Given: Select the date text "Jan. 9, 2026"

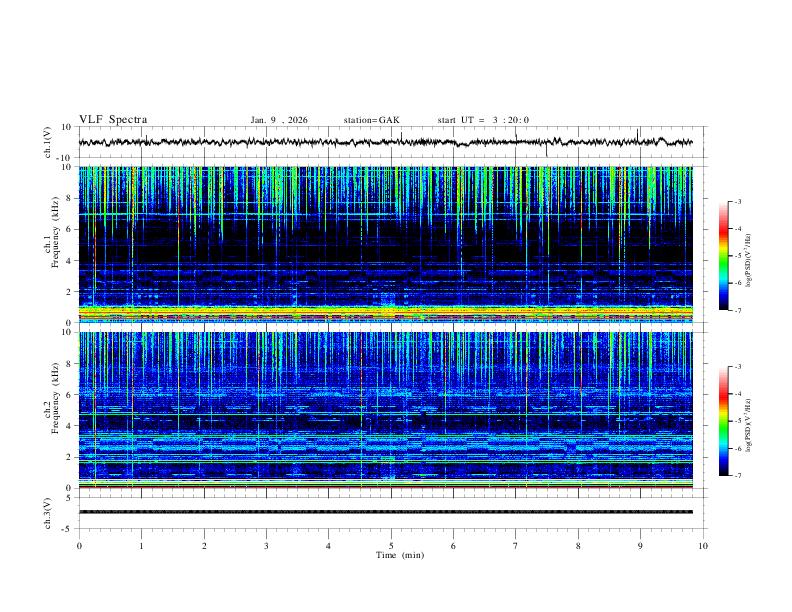Looking at the screenshot, I should tap(279, 120).
